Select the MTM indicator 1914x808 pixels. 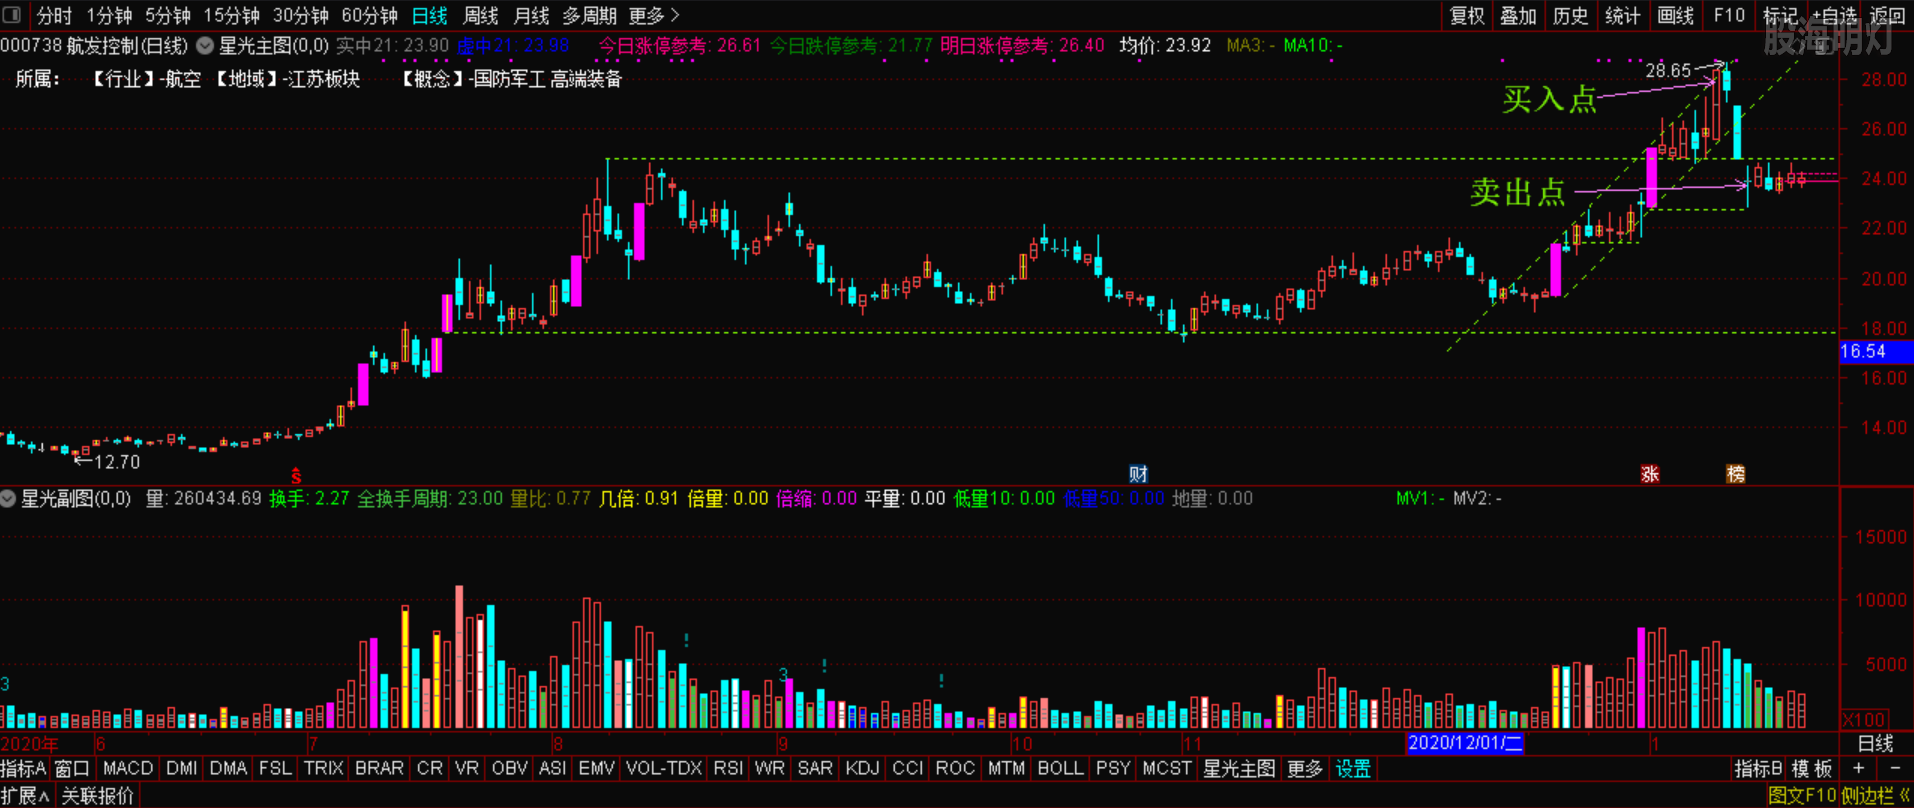(x=1006, y=769)
